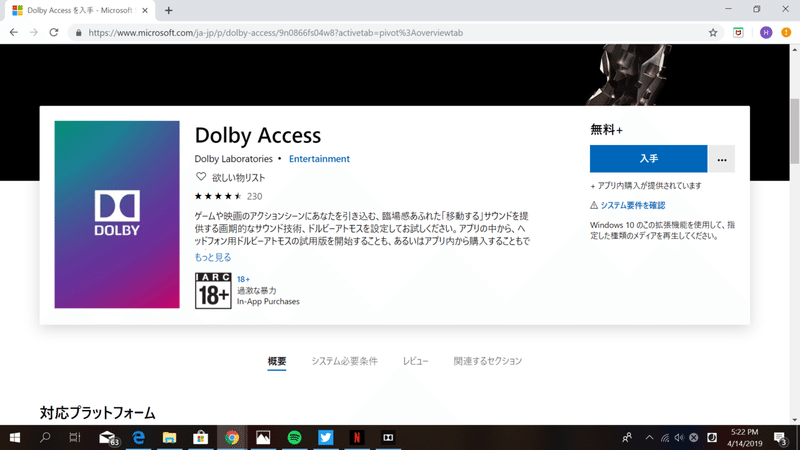Viewport: 800px width, 450px height.
Task: Select the 概要 tab
Action: click(x=277, y=361)
